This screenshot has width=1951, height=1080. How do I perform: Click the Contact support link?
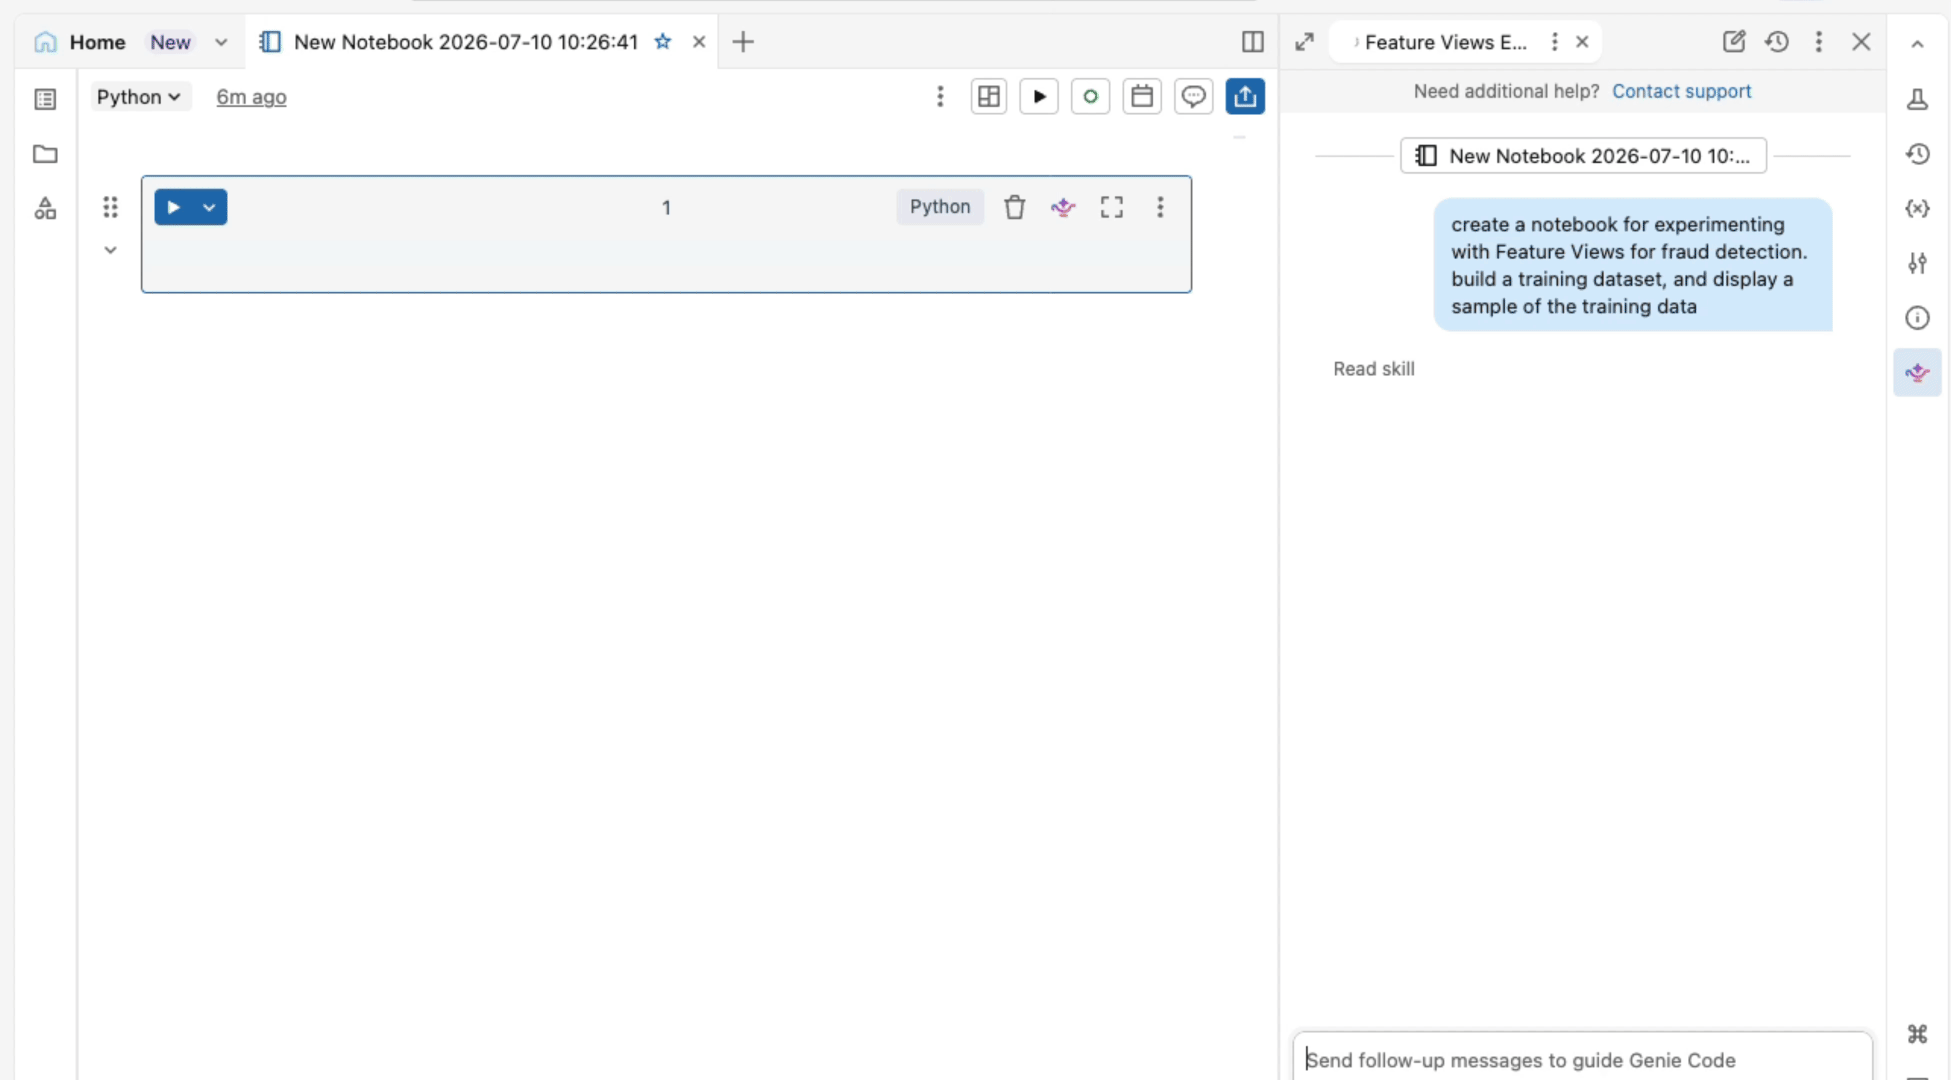pos(1681,91)
